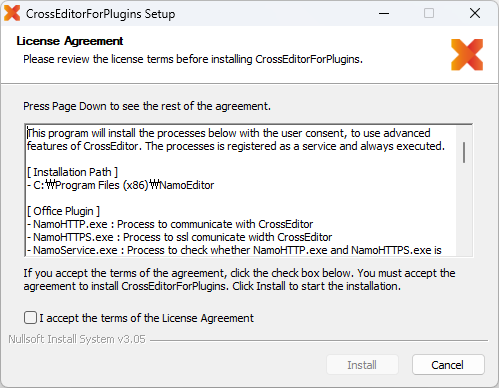This screenshot has height=388, width=499.
Task: Click the CrossEditor icon in the title bar
Action: click(x=12, y=13)
